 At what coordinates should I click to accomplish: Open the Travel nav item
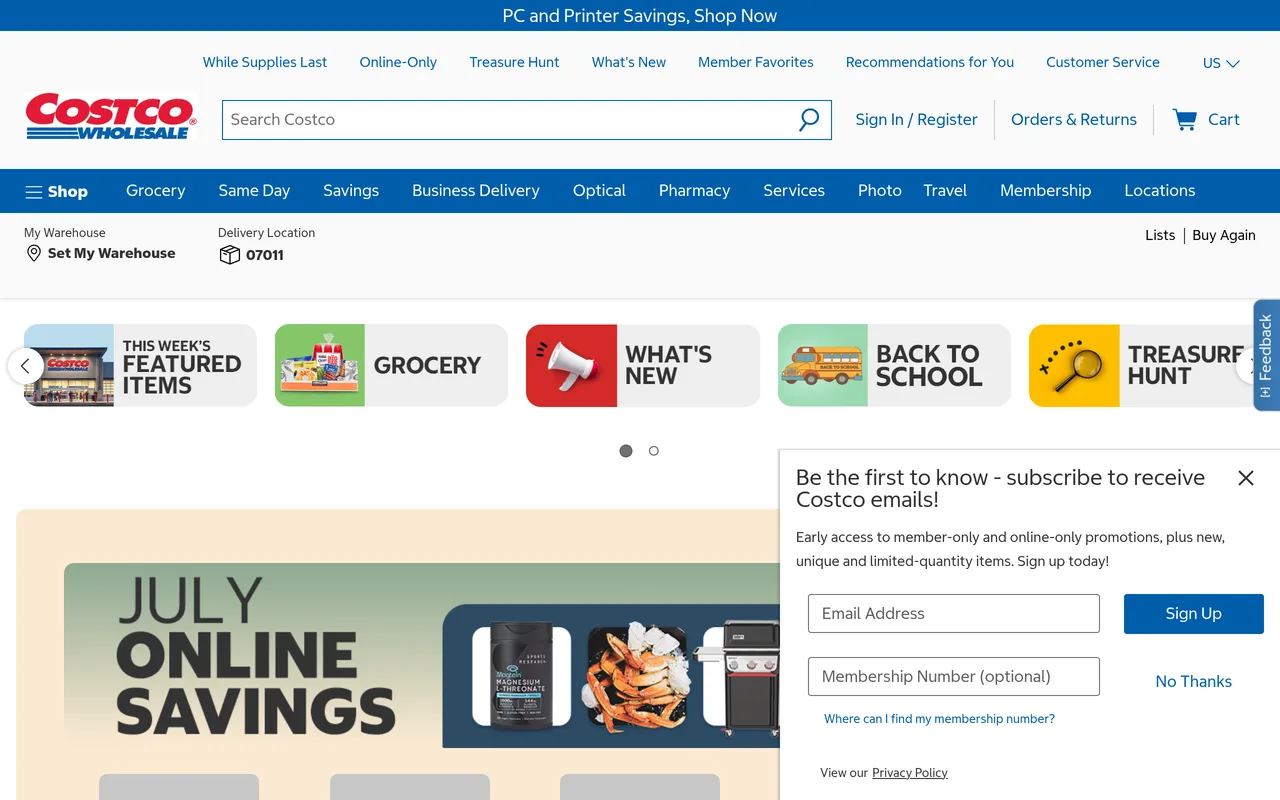click(945, 191)
